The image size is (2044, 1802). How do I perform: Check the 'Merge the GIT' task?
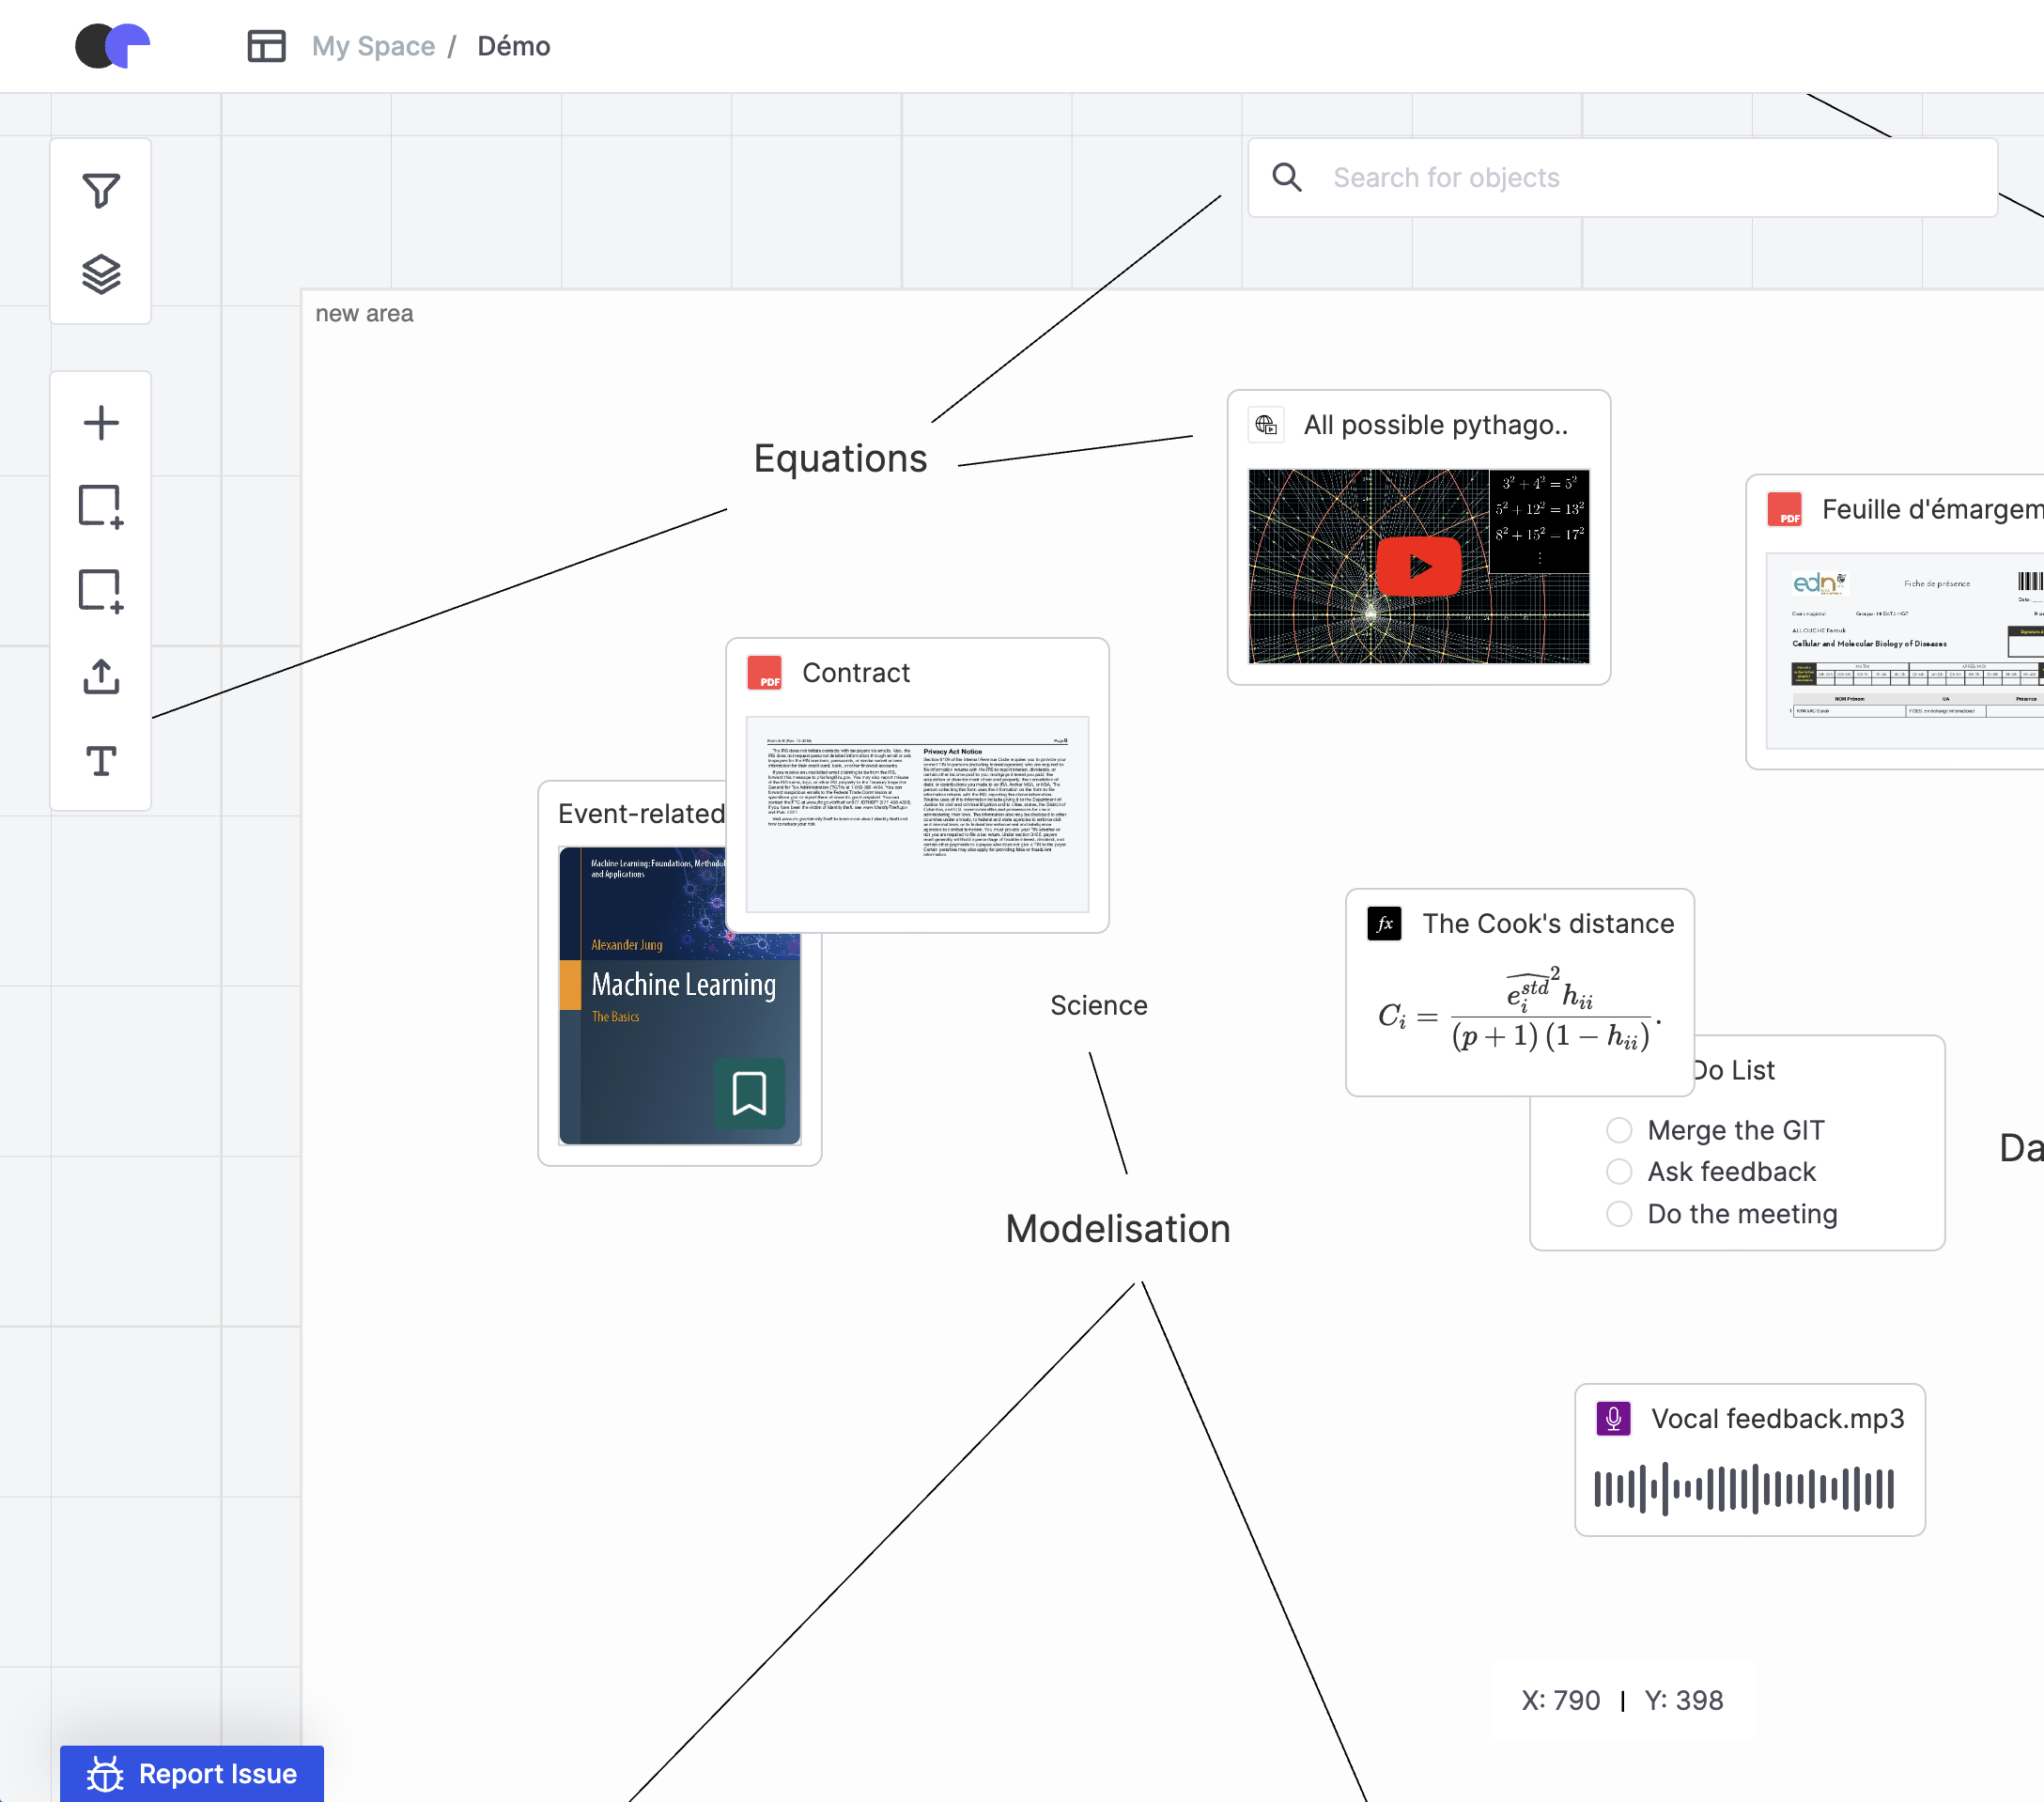(x=1619, y=1130)
